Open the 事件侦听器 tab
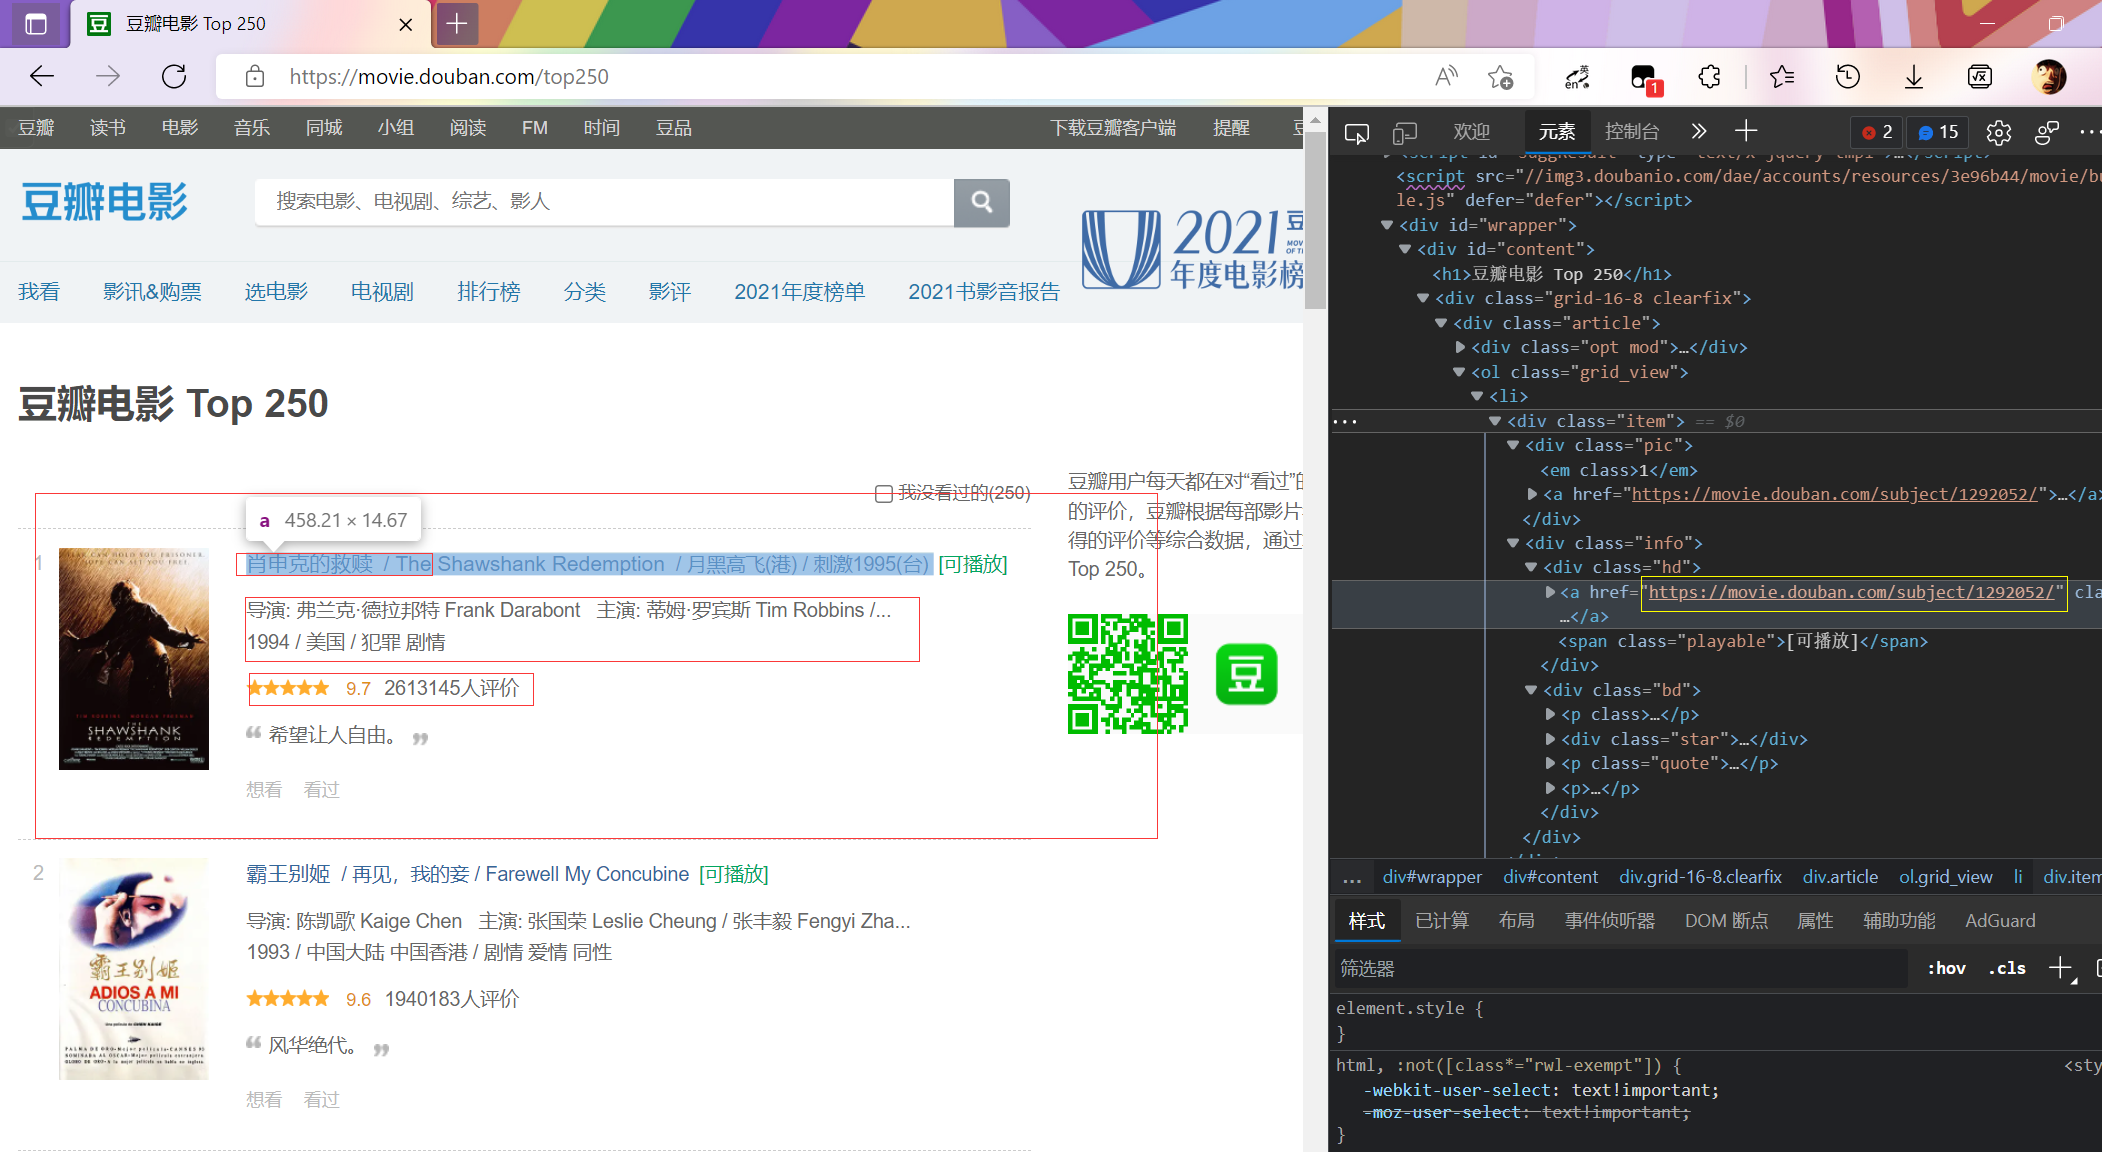 [1610, 920]
